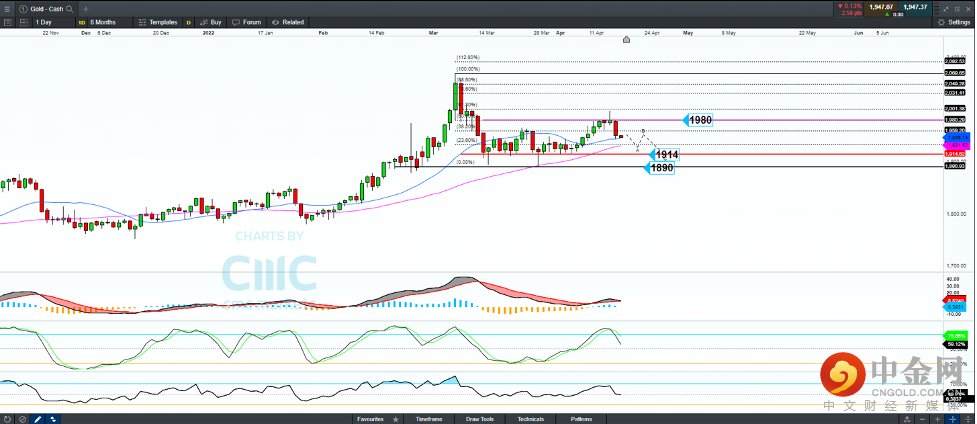977x424 pixels.
Task: Click the 24 Apr date on axis
Action: (652, 32)
